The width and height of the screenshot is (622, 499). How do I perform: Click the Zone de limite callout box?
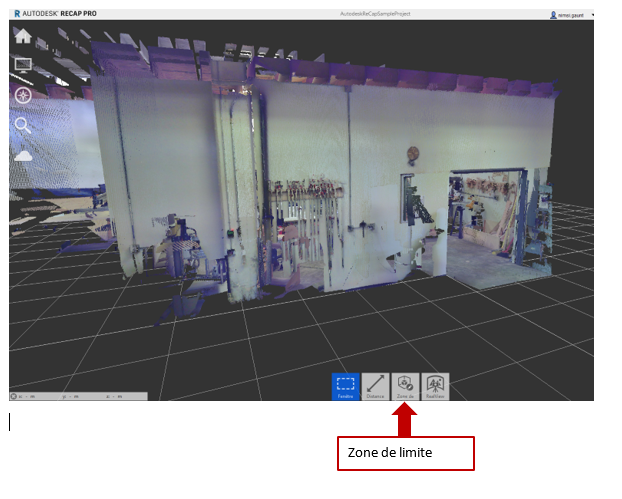click(x=406, y=453)
